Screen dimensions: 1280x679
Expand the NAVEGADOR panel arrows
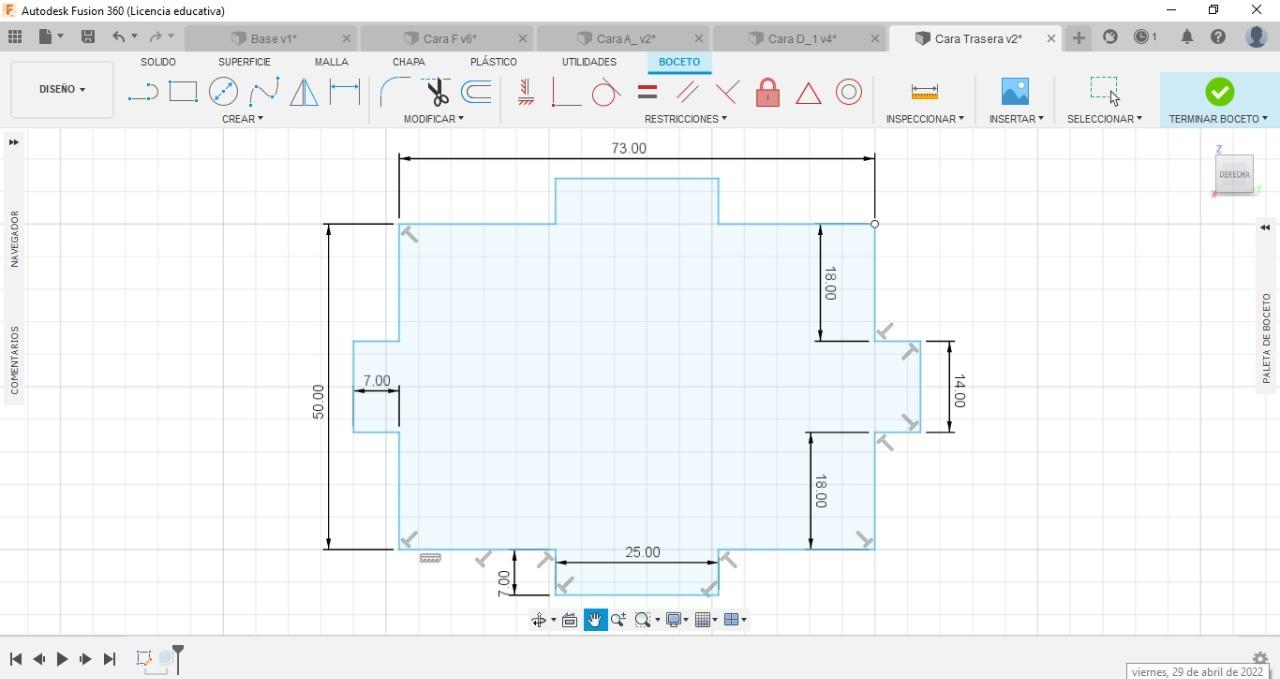tap(14, 142)
